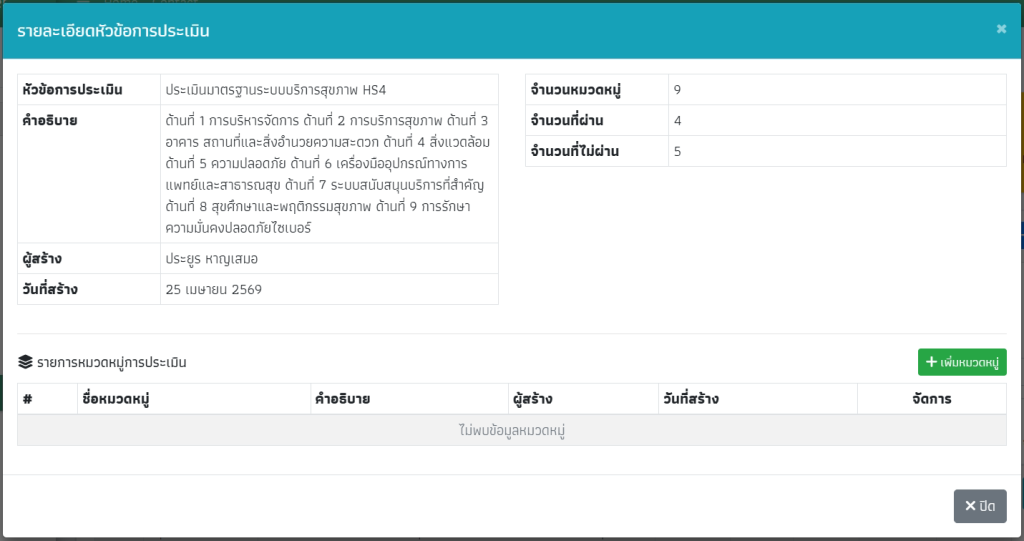The image size is (1024, 541).
Task: Close the modal with the header X icon
Action: (x=1001, y=29)
